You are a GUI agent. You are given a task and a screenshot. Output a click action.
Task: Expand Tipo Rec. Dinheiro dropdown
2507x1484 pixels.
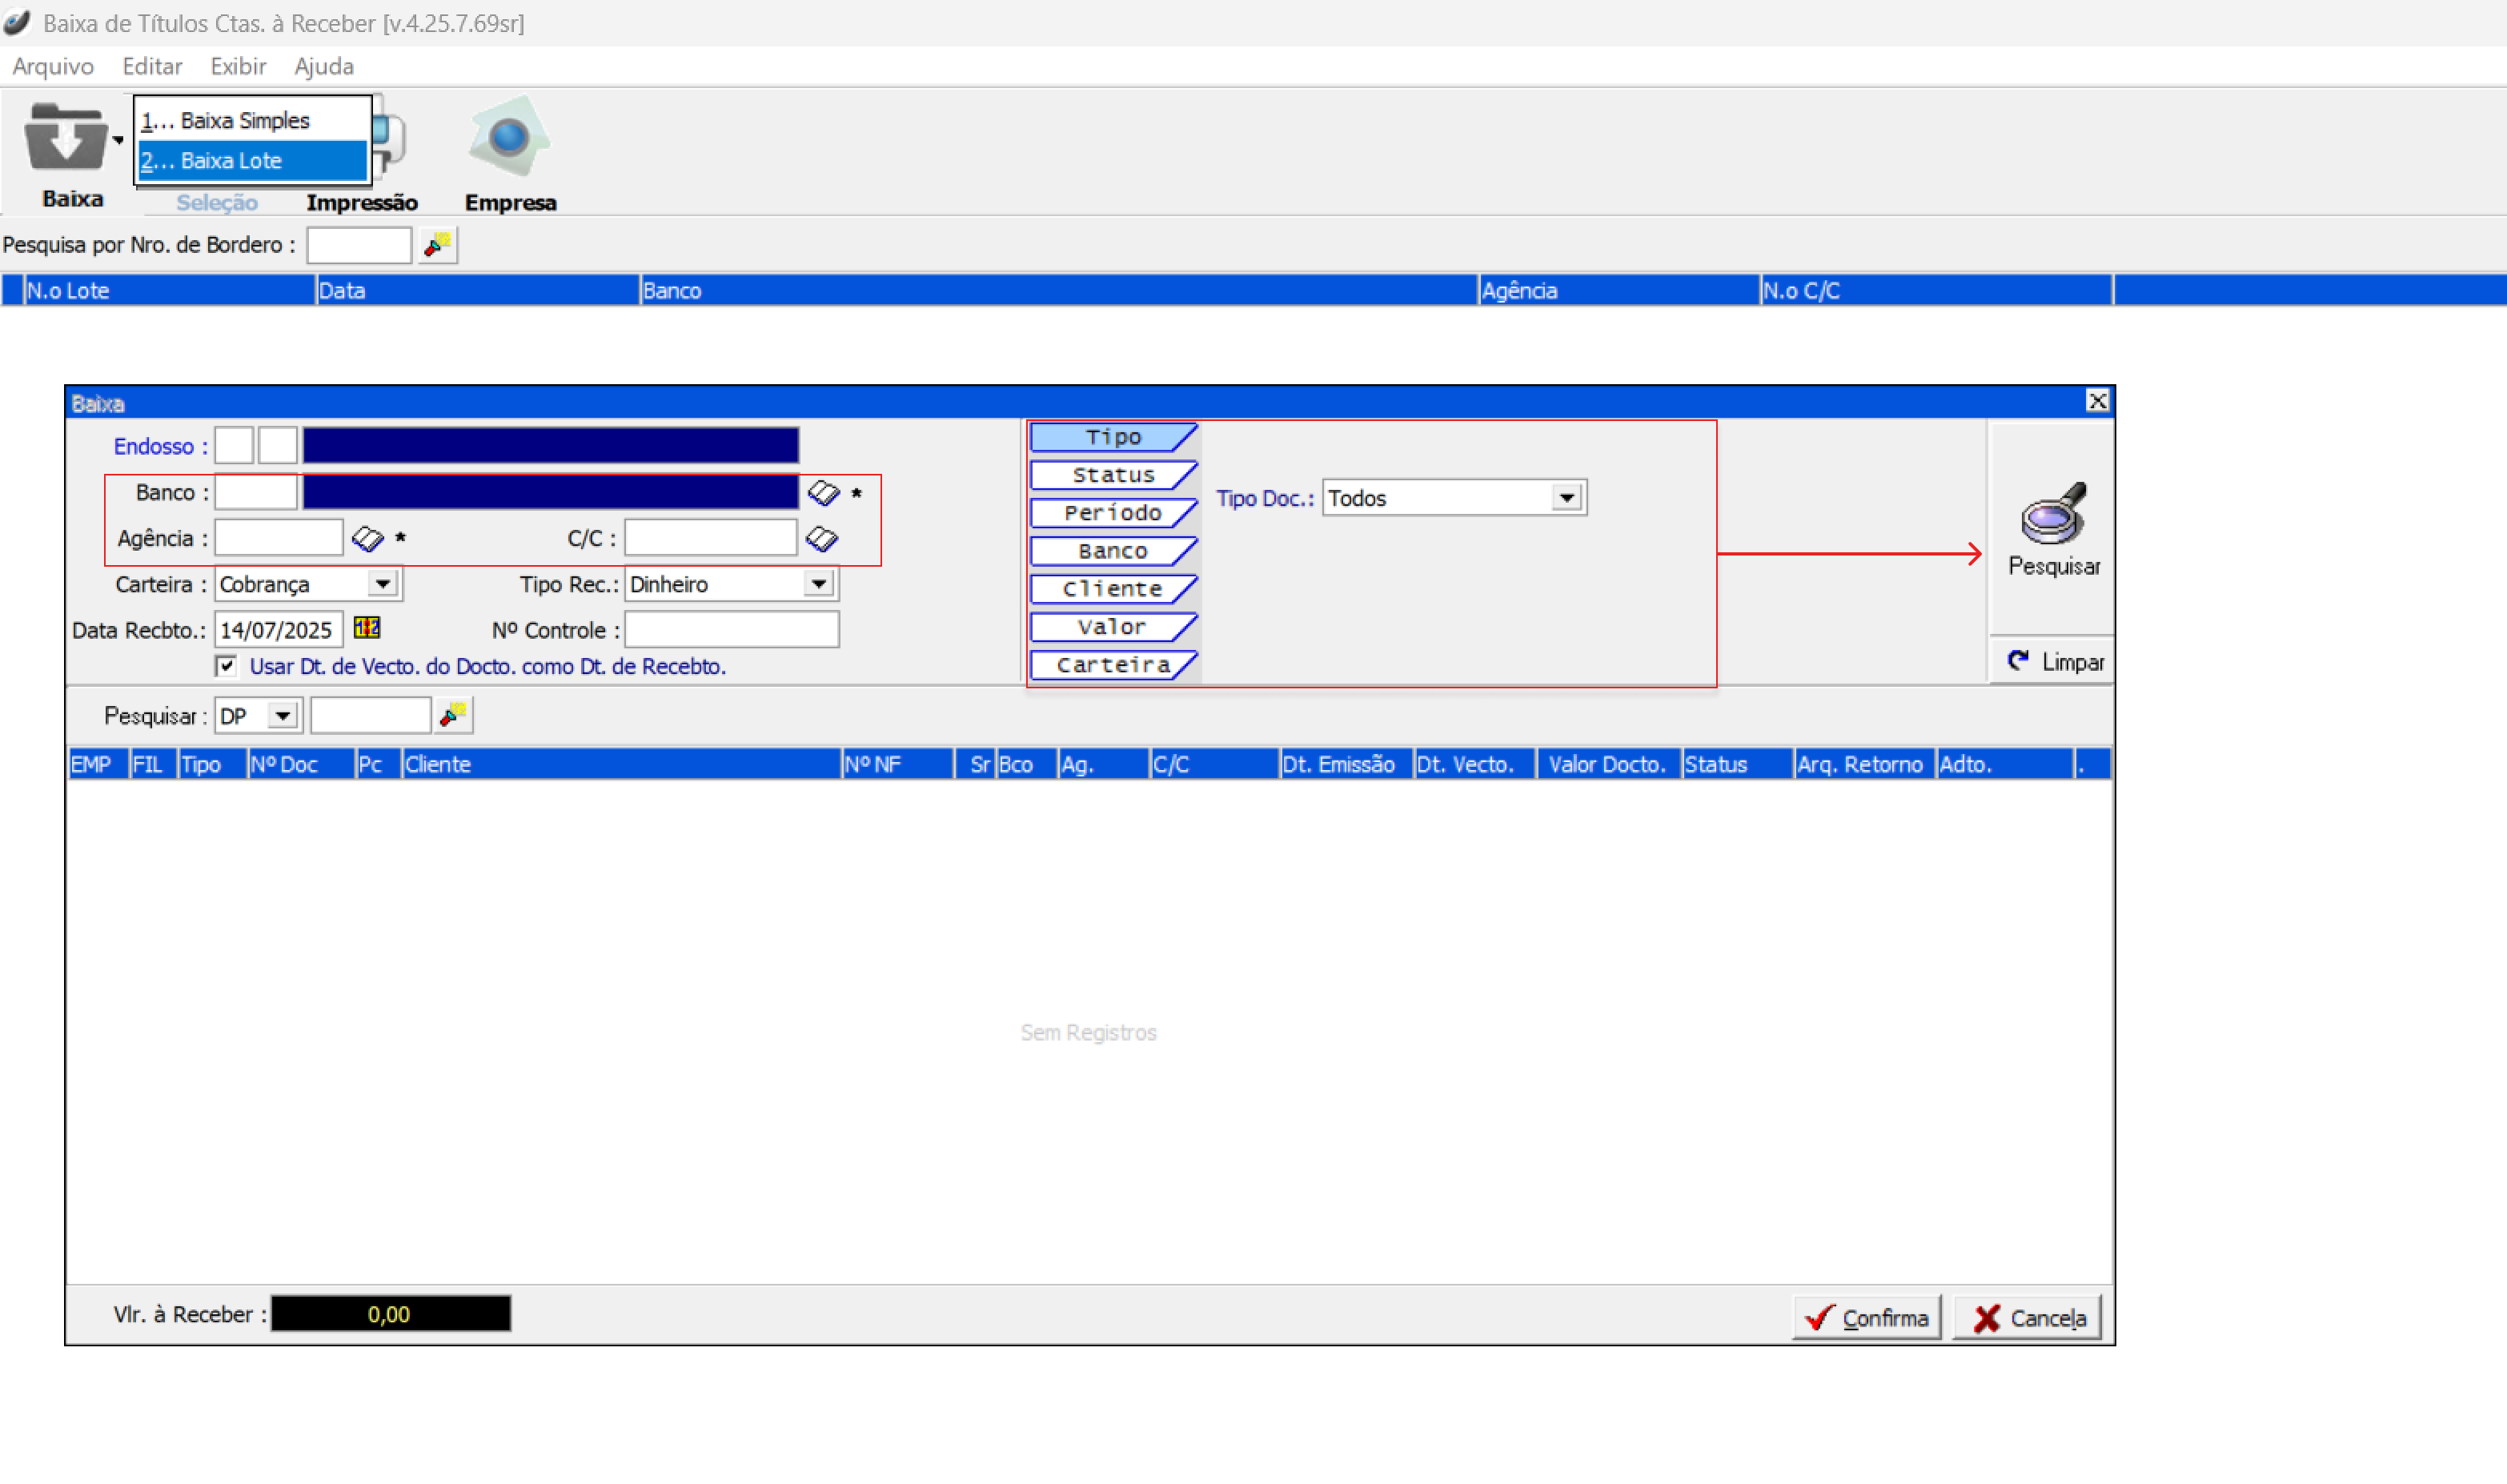coord(818,584)
